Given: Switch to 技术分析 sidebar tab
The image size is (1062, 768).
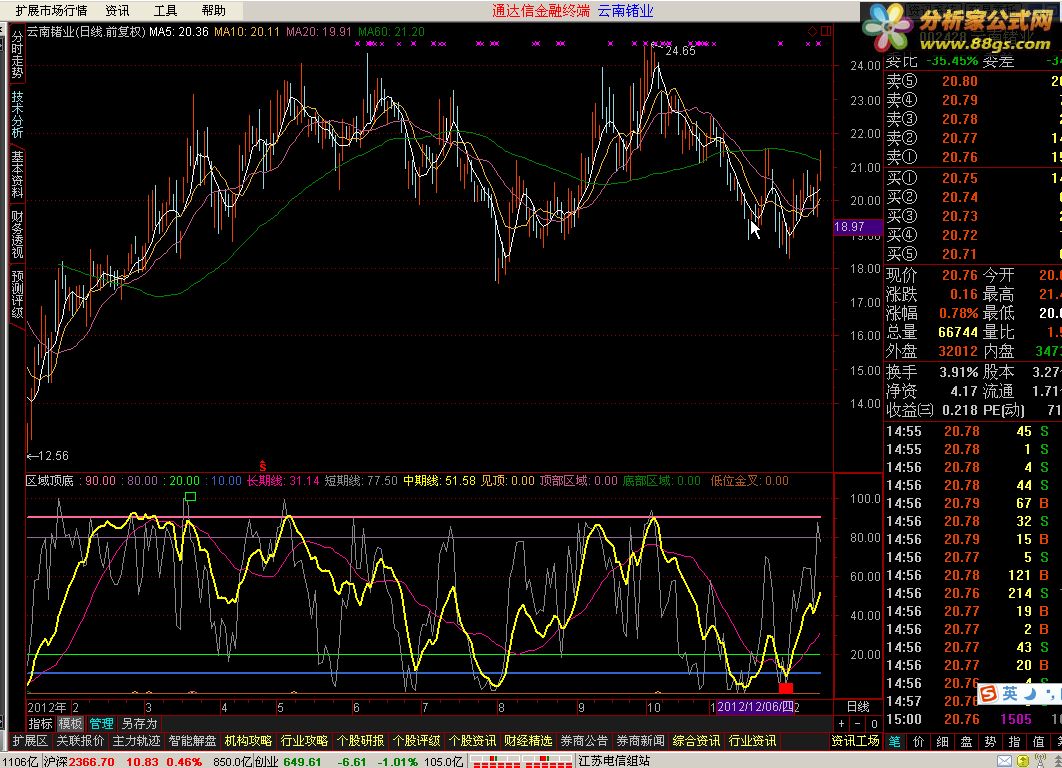Looking at the screenshot, I should [x=17, y=114].
